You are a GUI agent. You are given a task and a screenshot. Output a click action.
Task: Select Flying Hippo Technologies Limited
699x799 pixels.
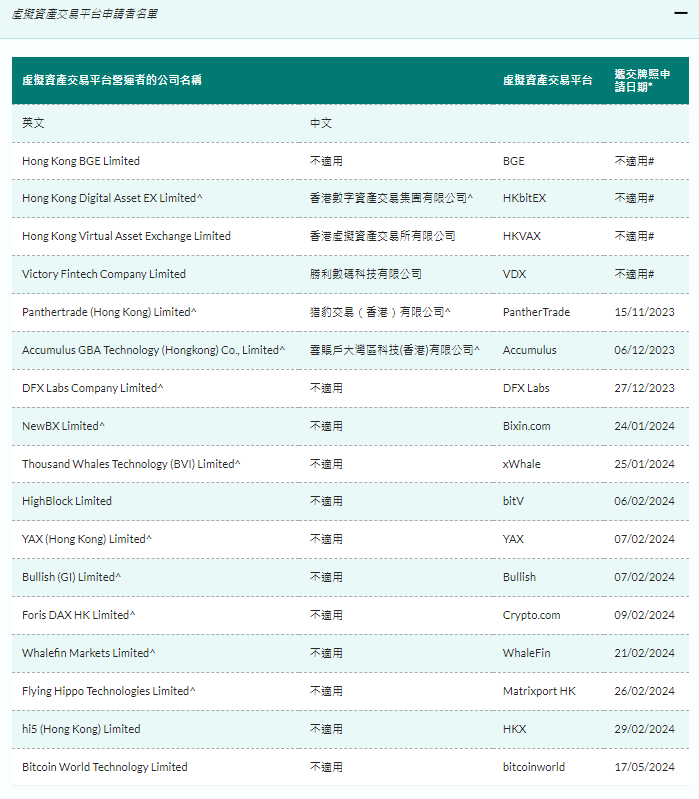(x=109, y=691)
